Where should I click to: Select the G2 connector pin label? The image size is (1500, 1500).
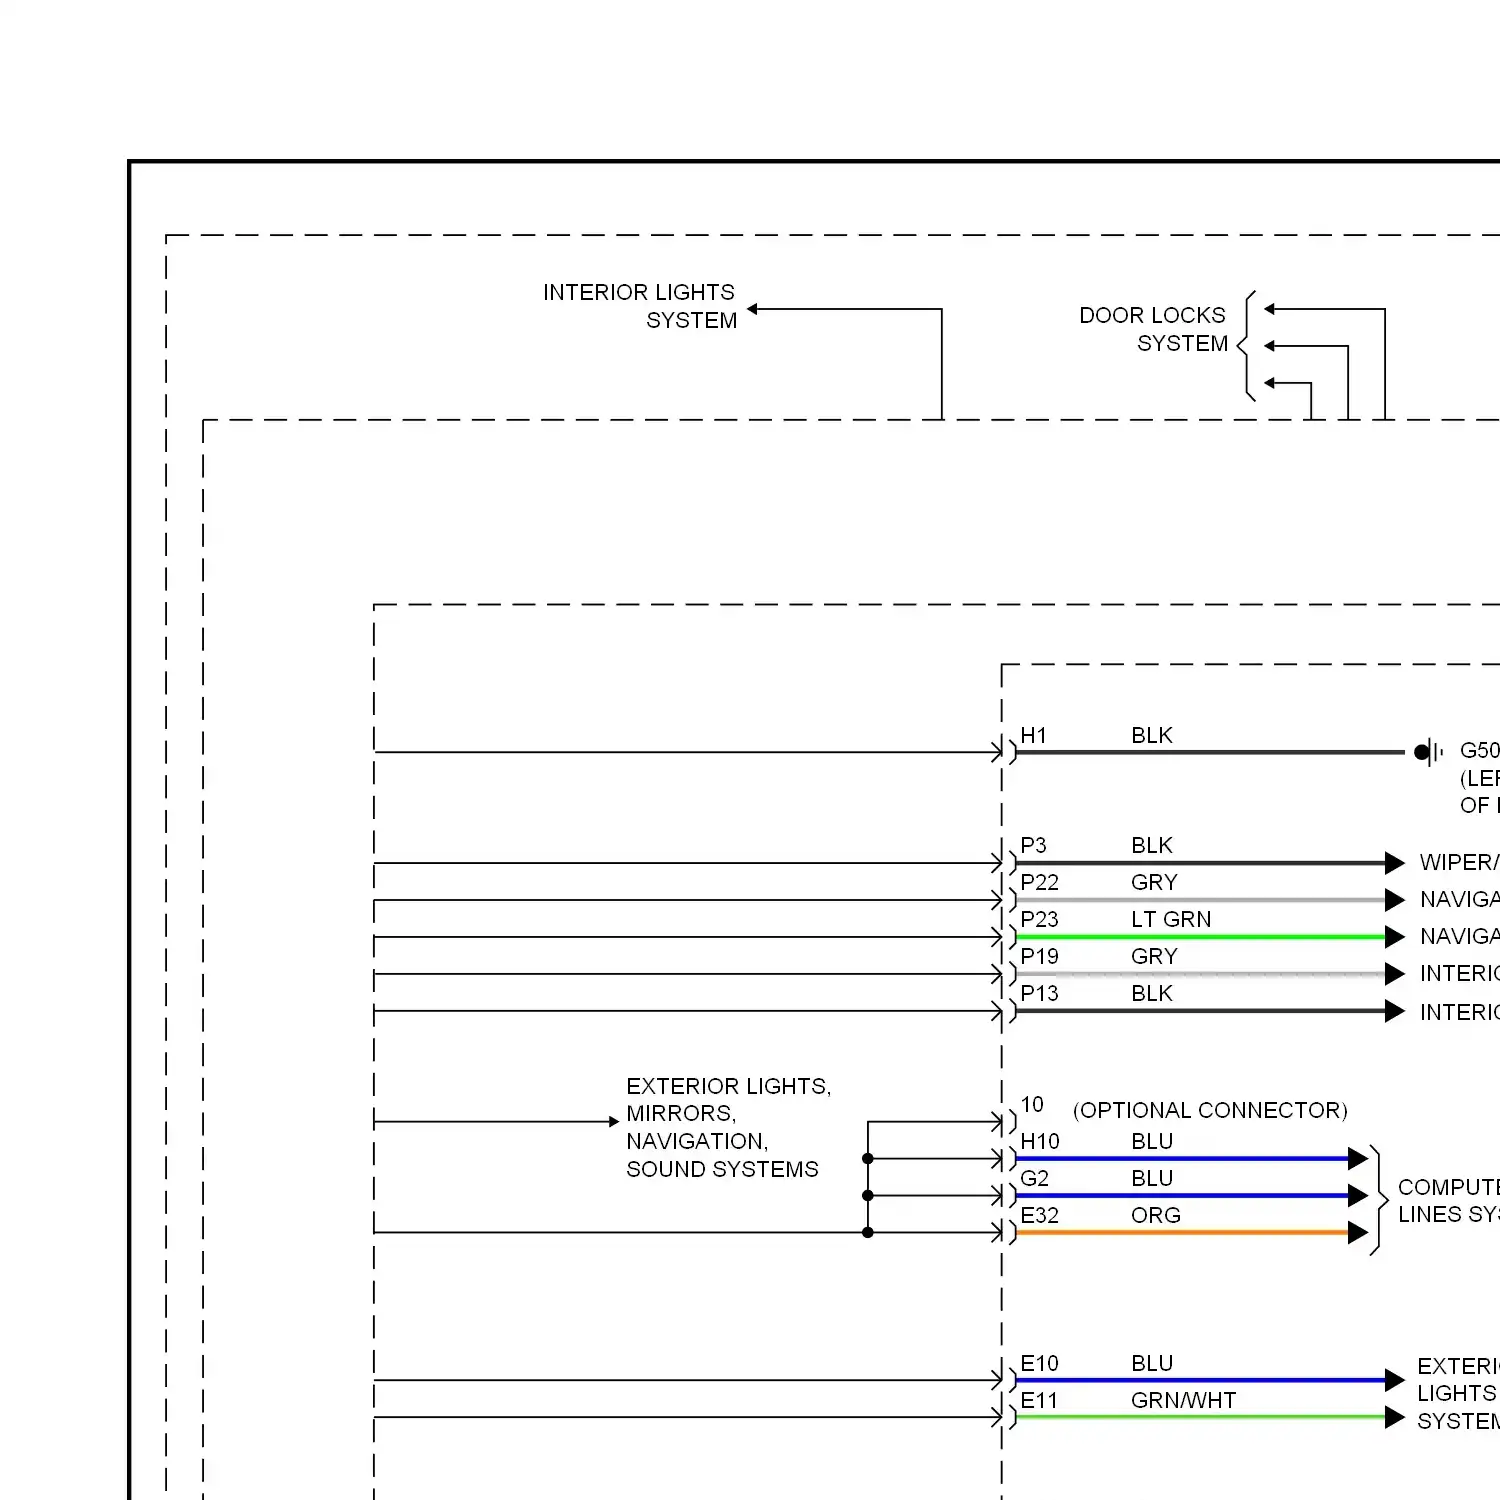point(1034,1179)
